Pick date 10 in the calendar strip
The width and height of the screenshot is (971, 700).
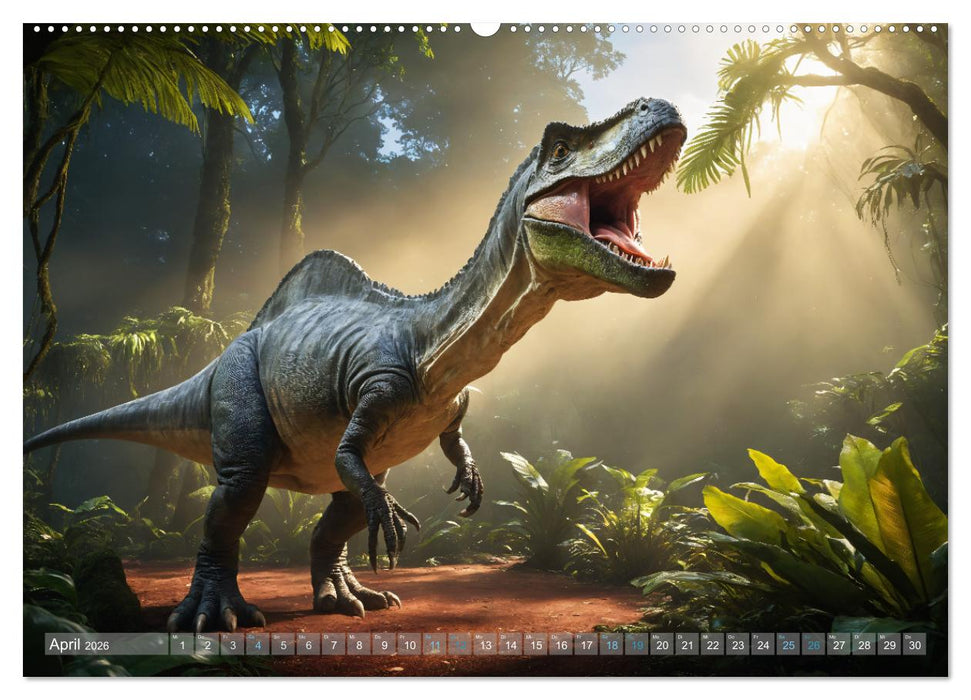point(409,645)
